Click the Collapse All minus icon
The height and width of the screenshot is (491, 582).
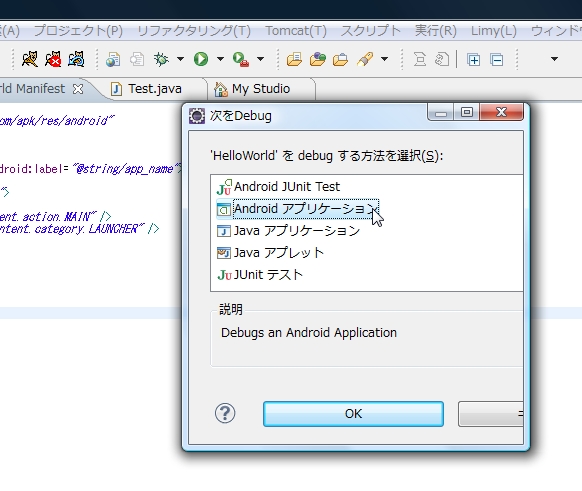tap(497, 60)
